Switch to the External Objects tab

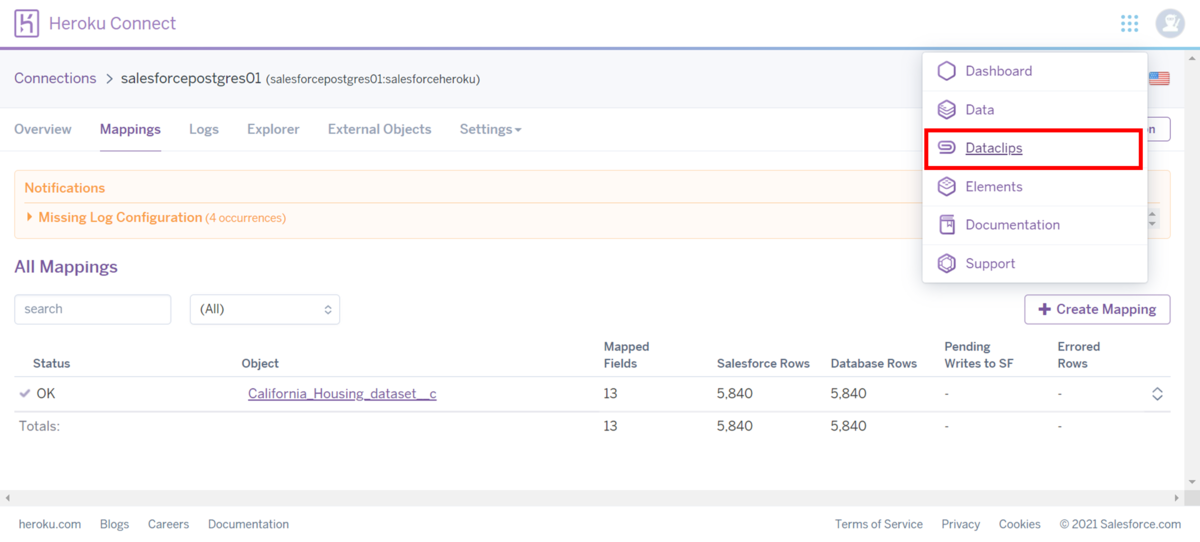click(x=379, y=129)
